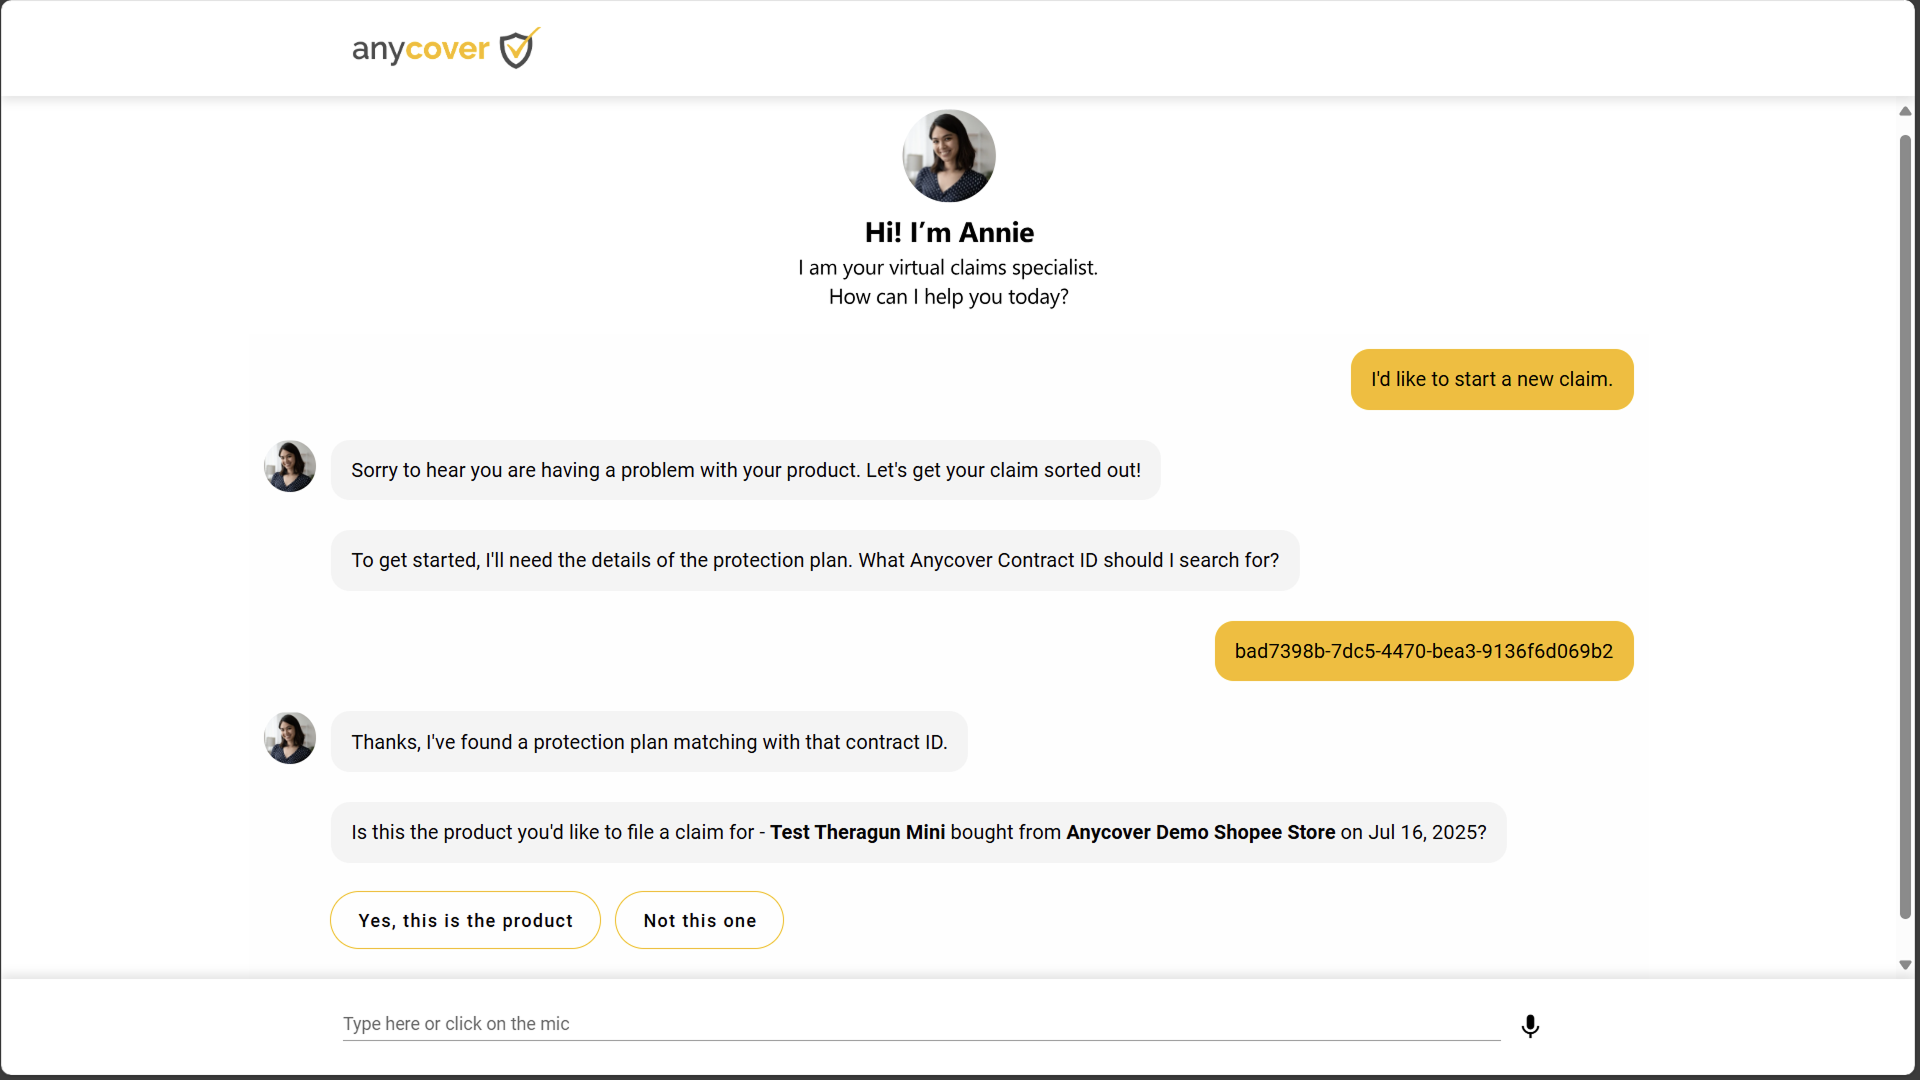This screenshot has height=1080, width=1920.
Task: Click the scrollbar down arrow
Action: 1905,965
